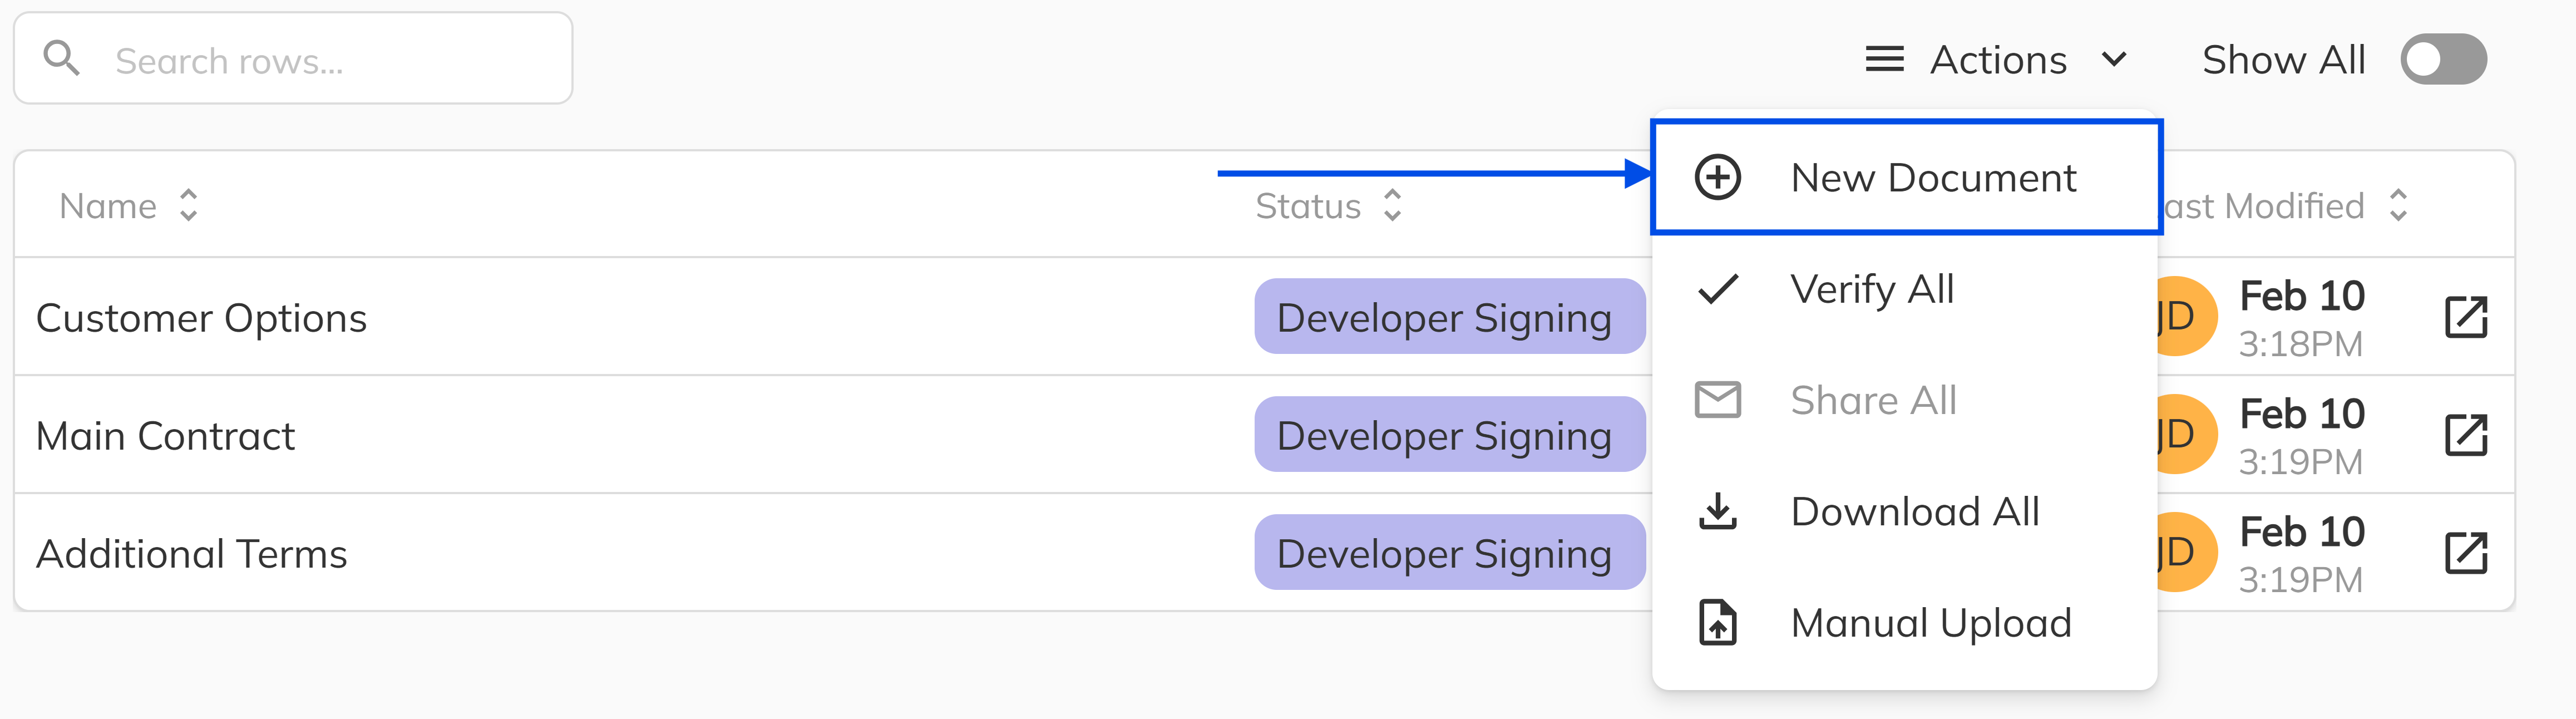Image resolution: width=2576 pixels, height=719 pixels.
Task: Click the upload file icon beside Manual Upload
Action: [x=1717, y=622]
